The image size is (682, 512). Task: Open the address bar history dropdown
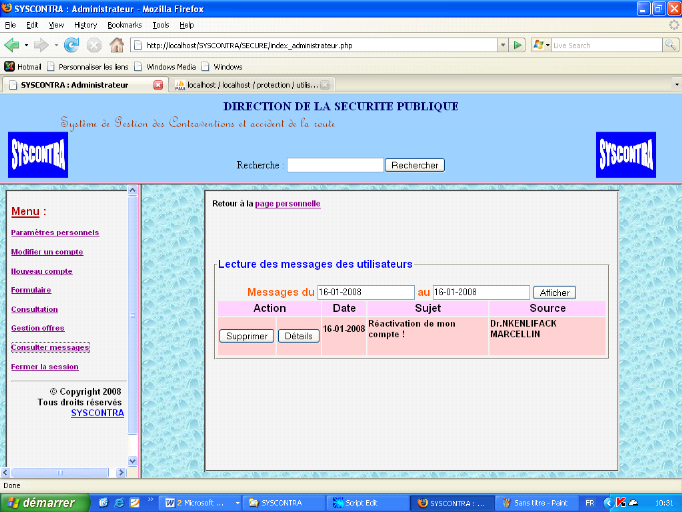(502, 45)
